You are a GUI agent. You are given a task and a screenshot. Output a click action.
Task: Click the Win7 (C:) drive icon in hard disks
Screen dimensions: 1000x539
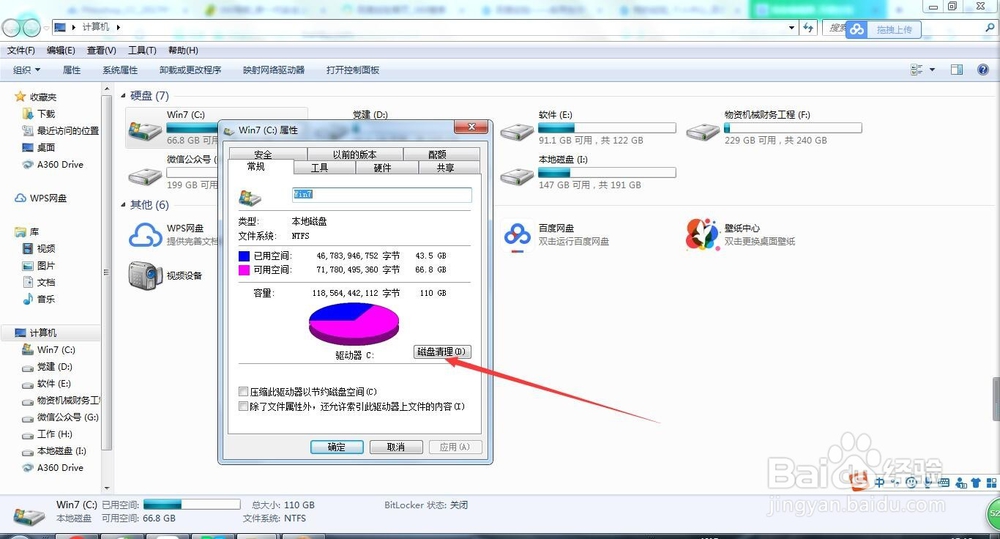point(145,131)
